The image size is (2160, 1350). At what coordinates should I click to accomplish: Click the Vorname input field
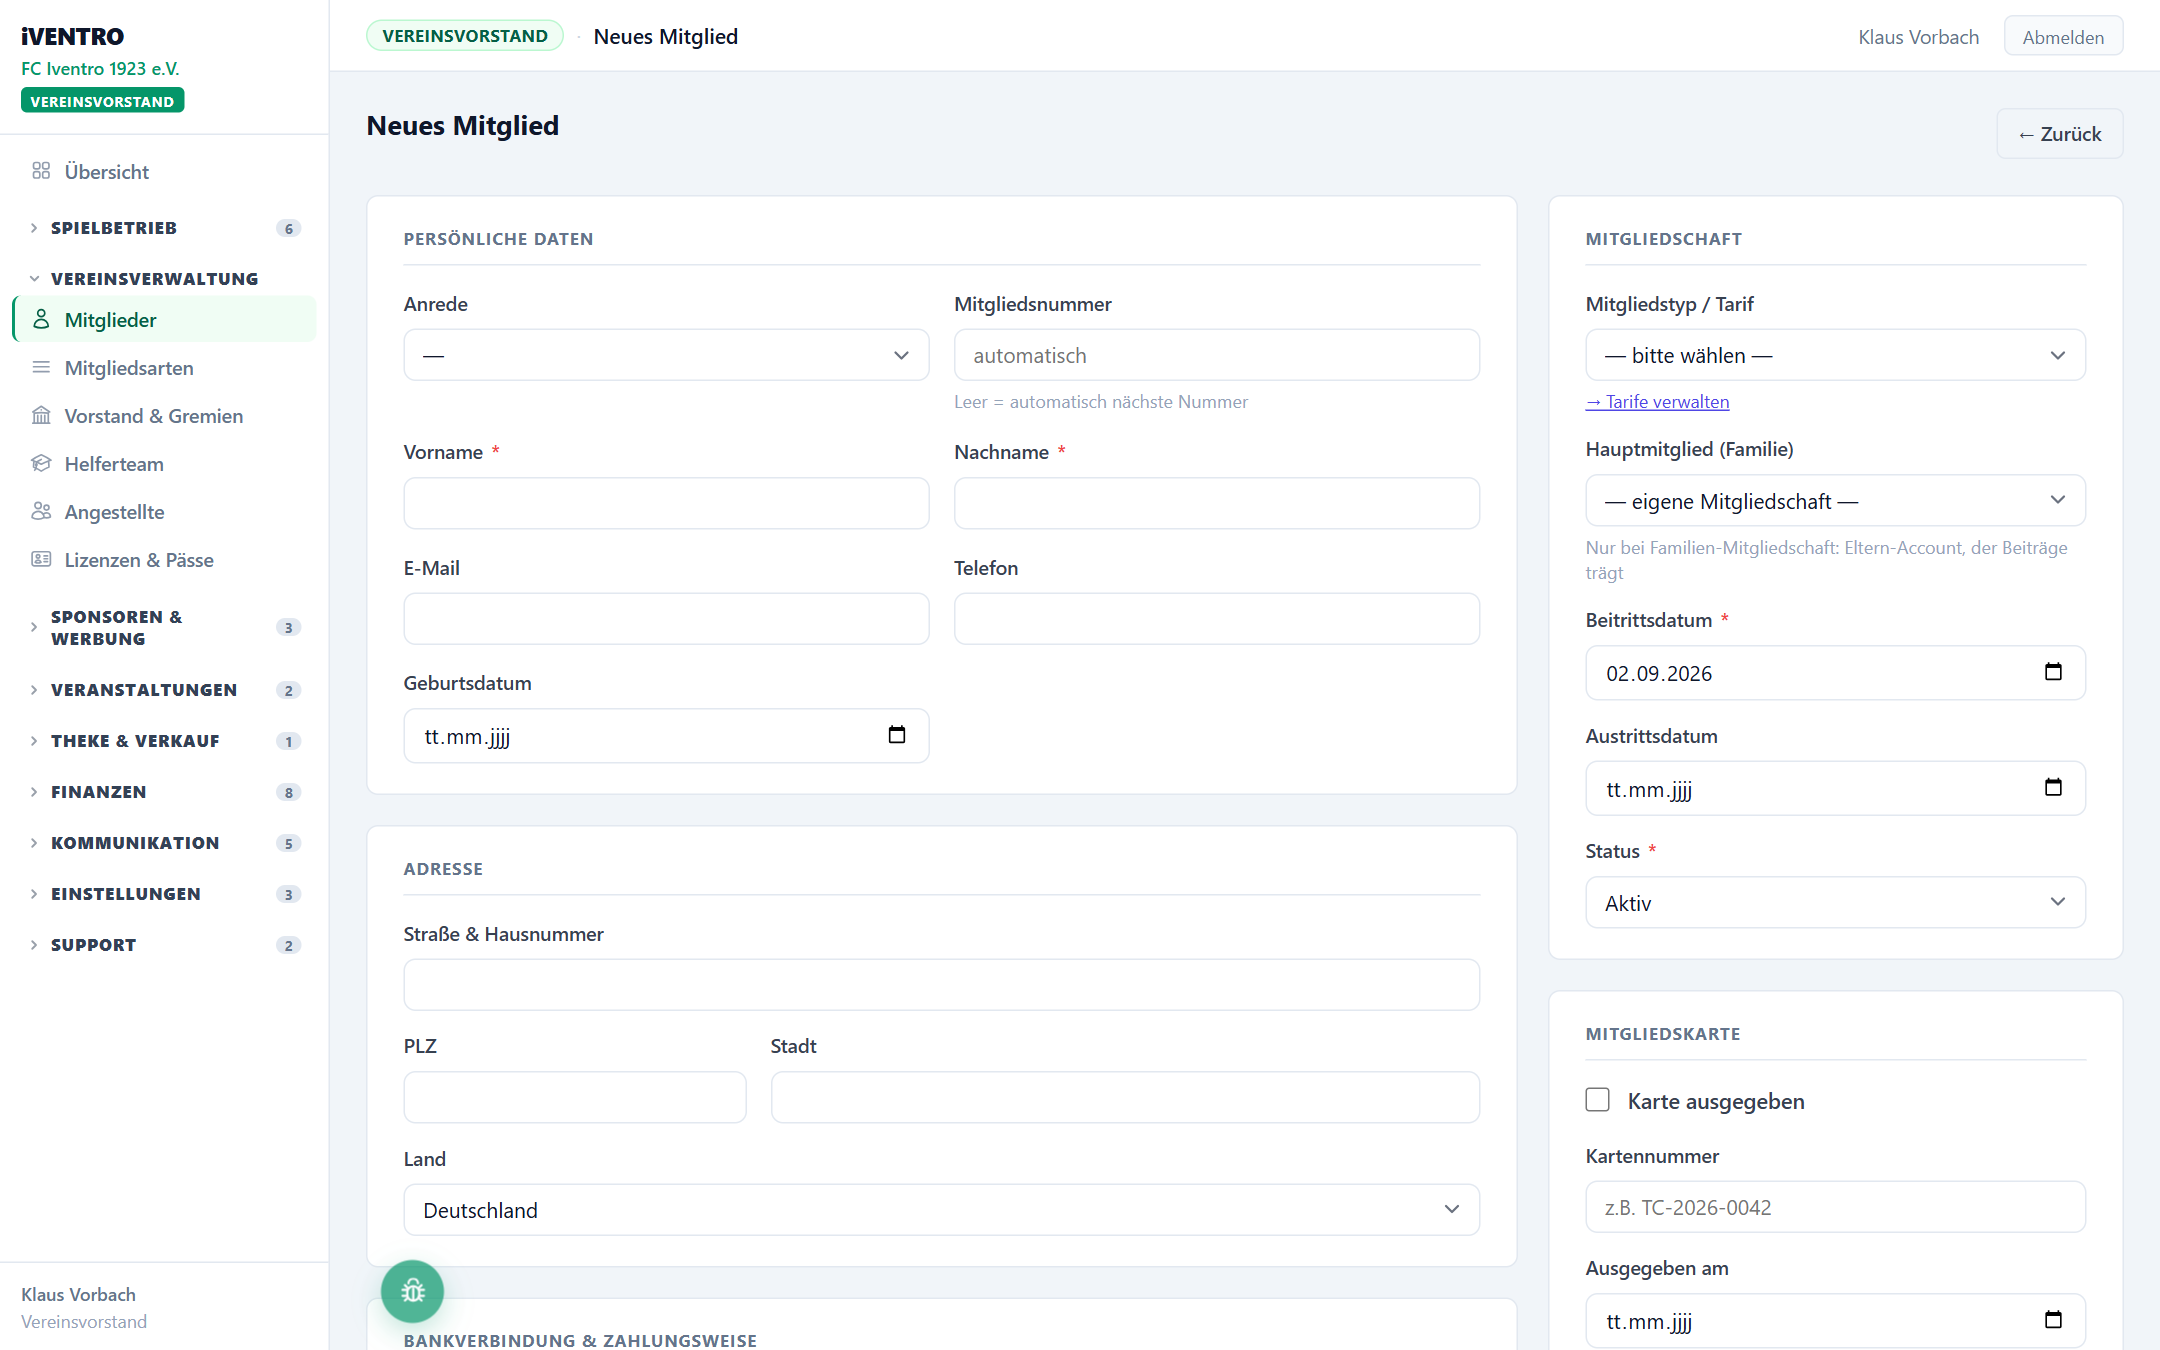click(x=666, y=503)
